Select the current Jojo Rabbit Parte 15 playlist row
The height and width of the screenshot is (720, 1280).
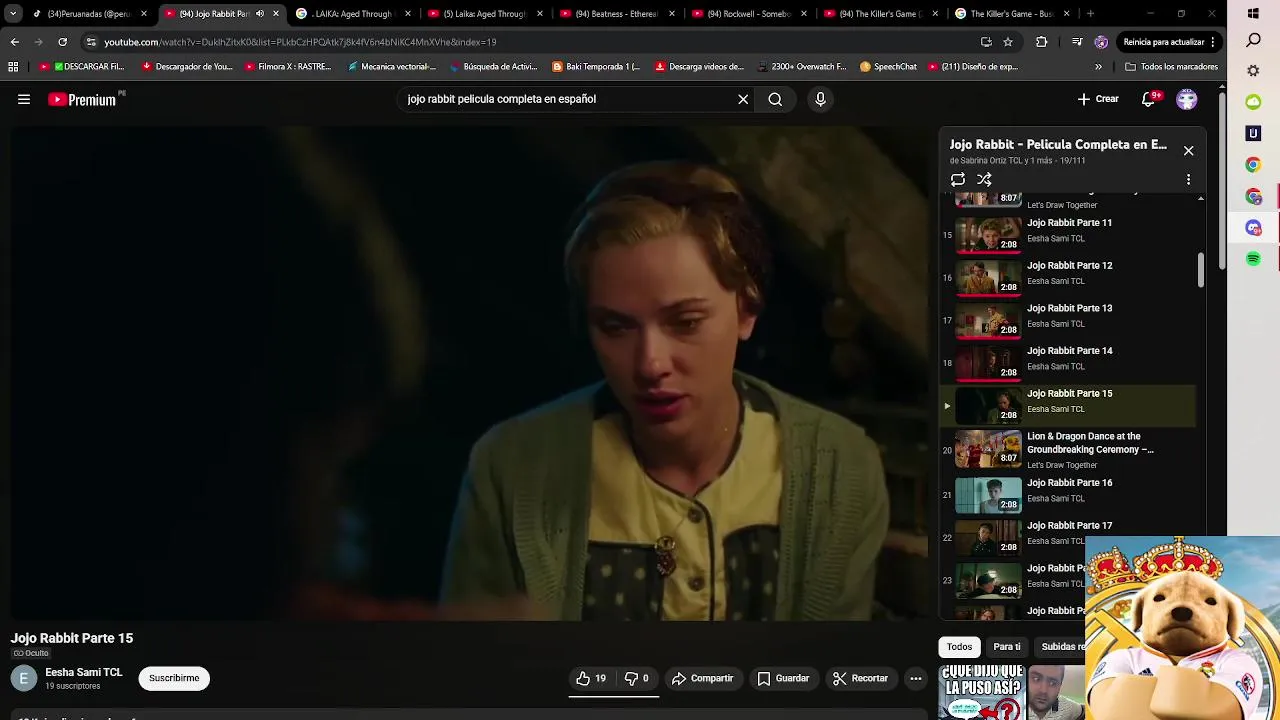click(1068, 405)
